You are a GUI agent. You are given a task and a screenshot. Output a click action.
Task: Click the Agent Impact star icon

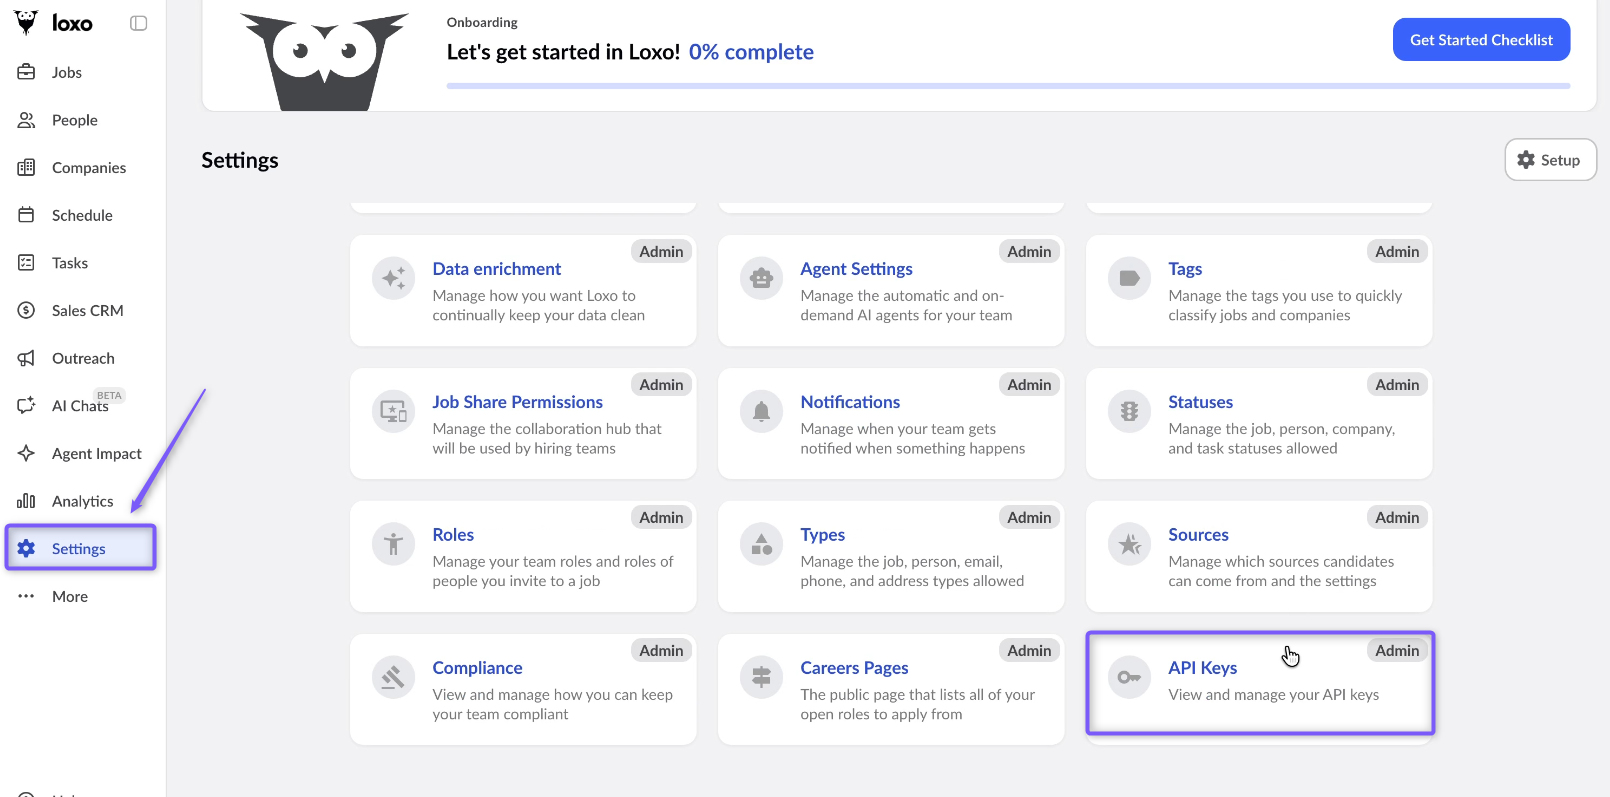pos(27,453)
